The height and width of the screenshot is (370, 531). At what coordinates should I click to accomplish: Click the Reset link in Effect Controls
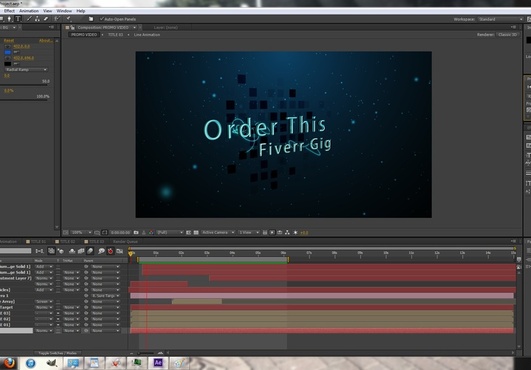pyautogui.click(x=9, y=40)
